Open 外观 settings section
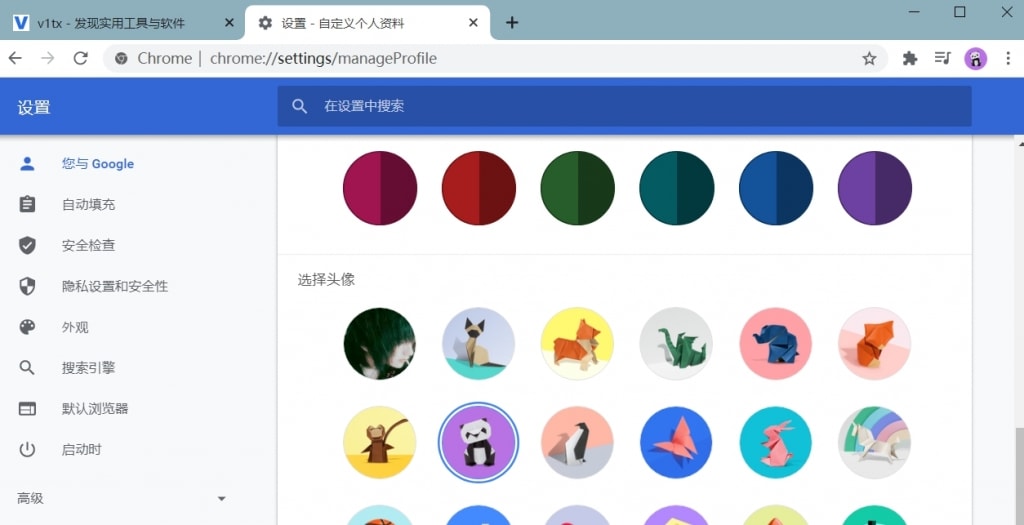 [x=75, y=327]
